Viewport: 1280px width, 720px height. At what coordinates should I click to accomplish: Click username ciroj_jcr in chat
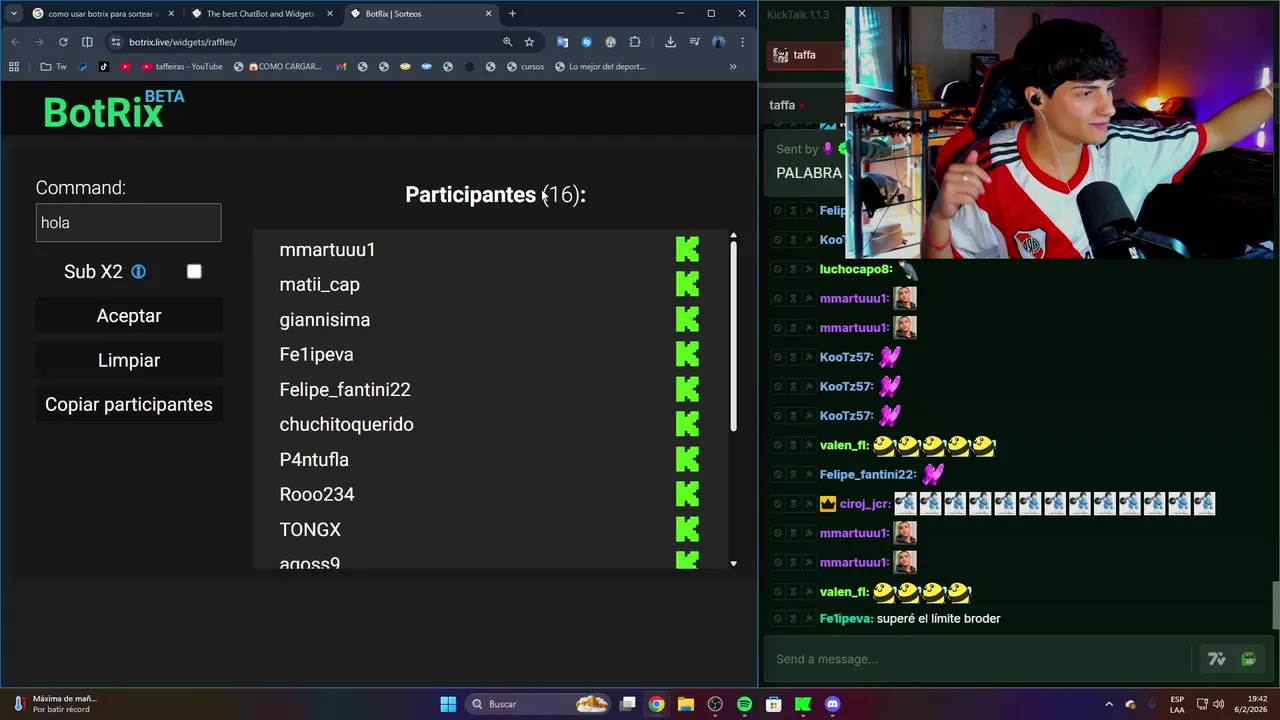[866, 504]
